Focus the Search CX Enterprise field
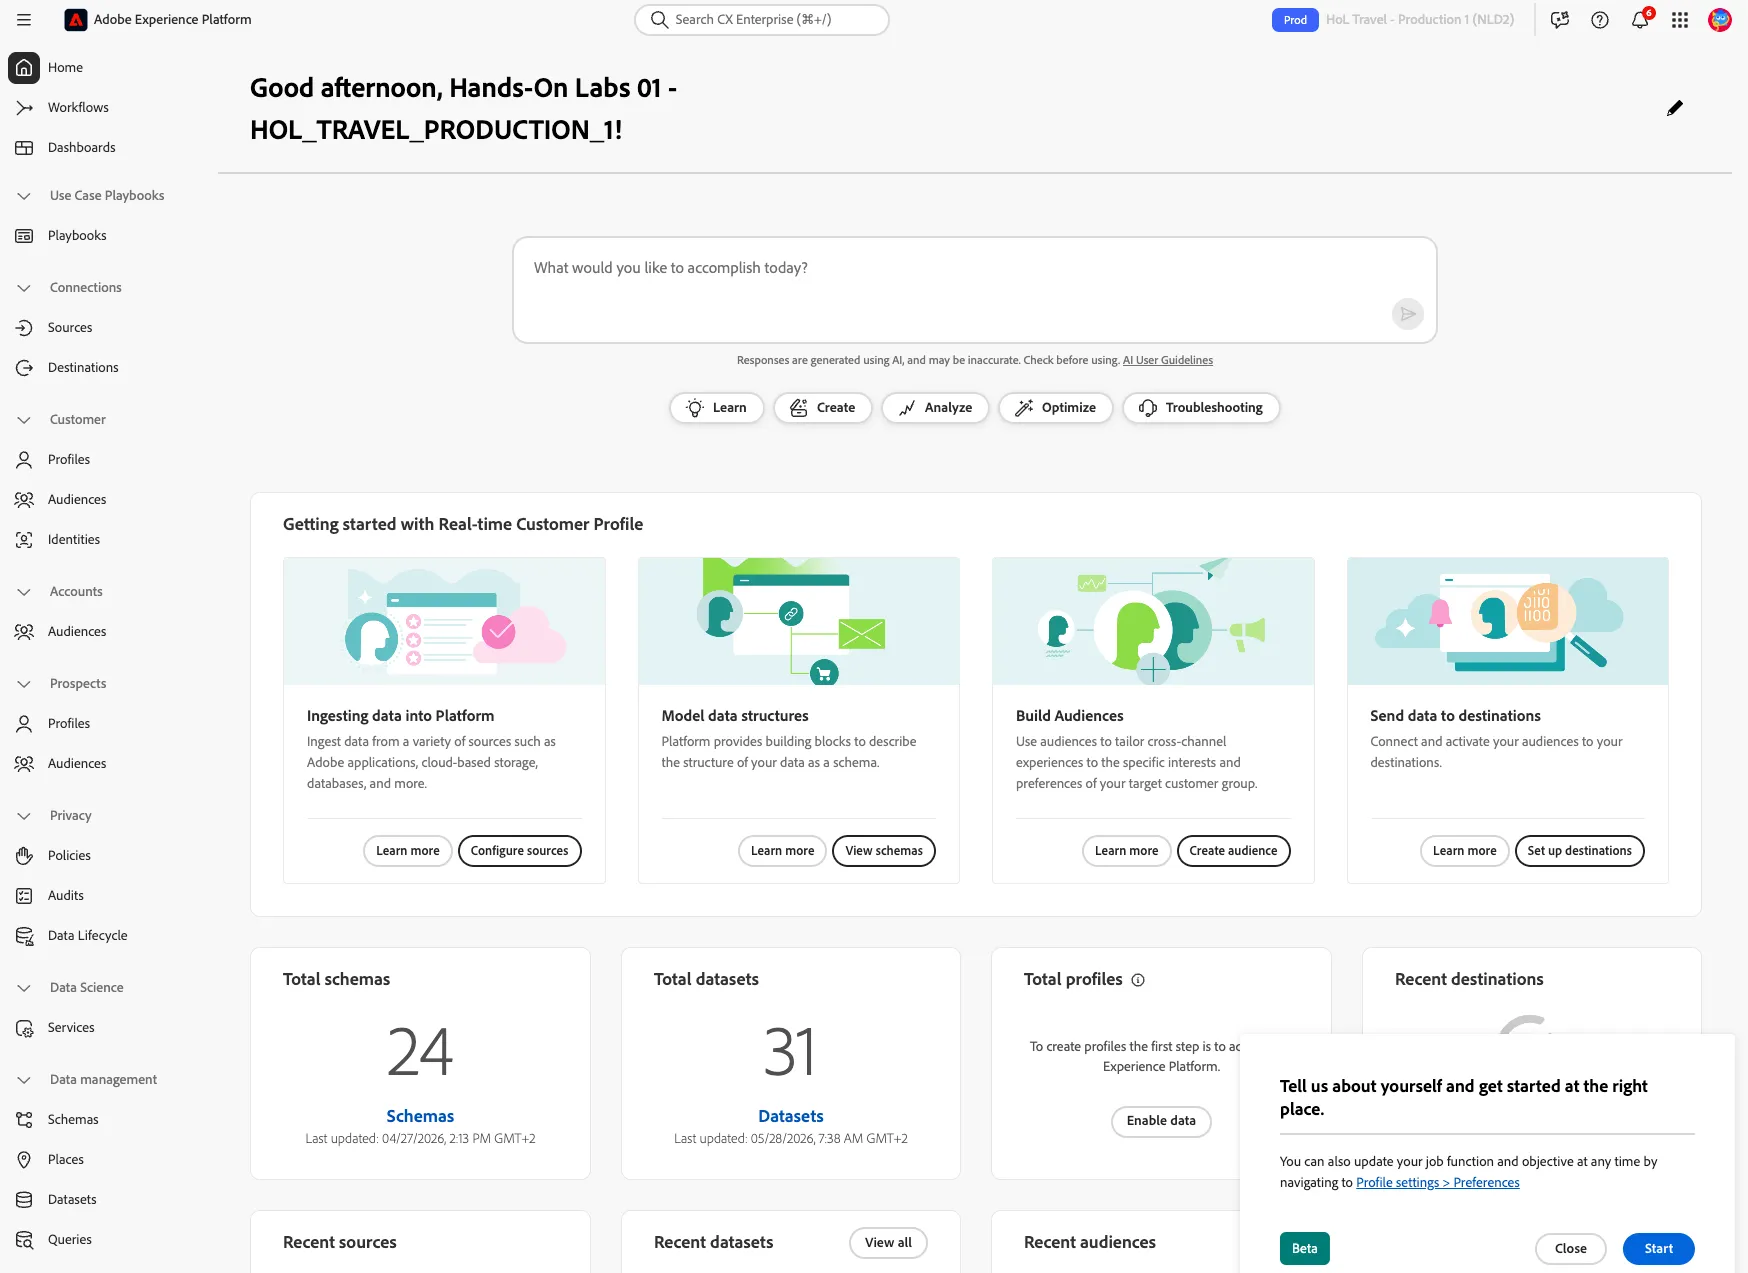 pyautogui.click(x=762, y=19)
